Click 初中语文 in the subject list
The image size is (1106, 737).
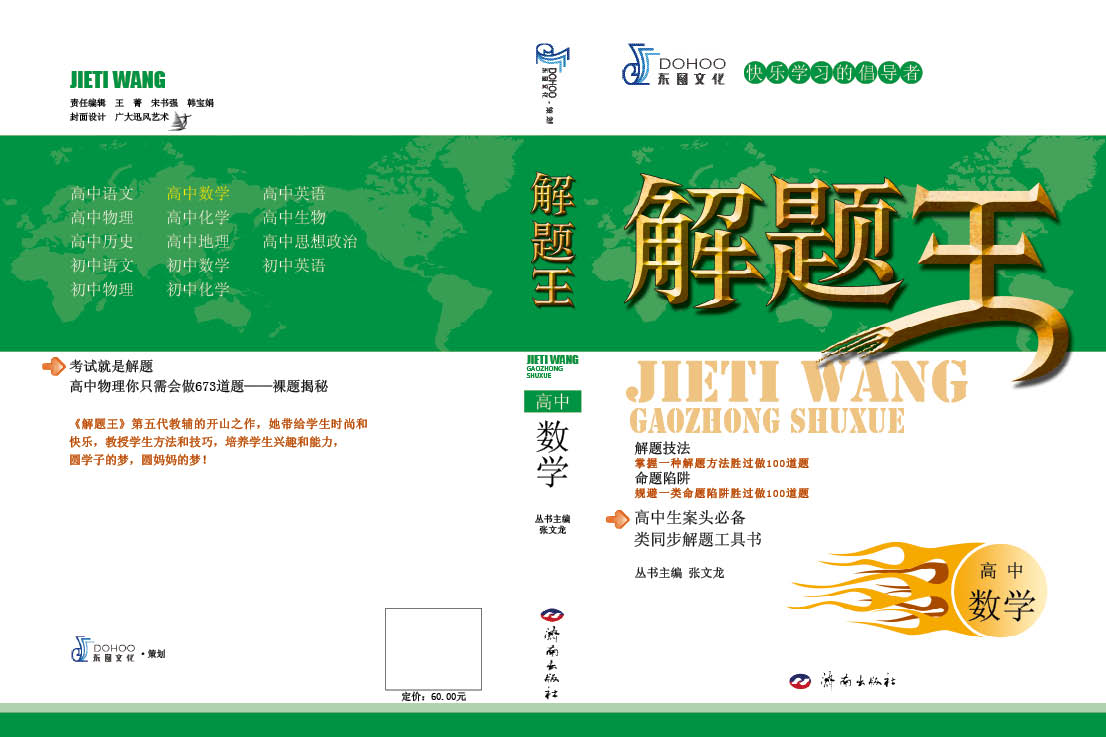click(x=102, y=265)
